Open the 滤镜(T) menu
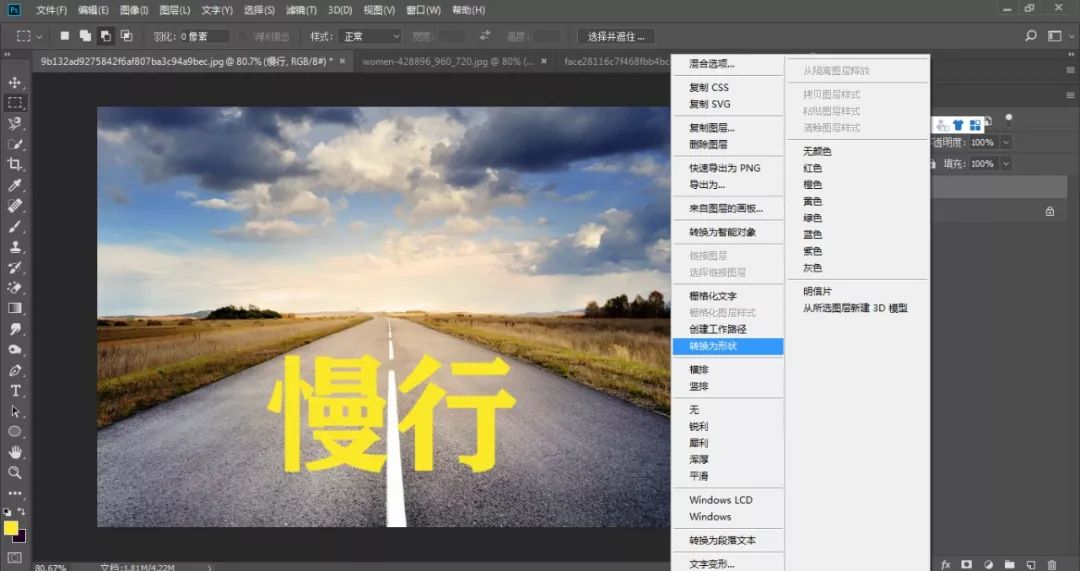1080x571 pixels. tap(301, 10)
